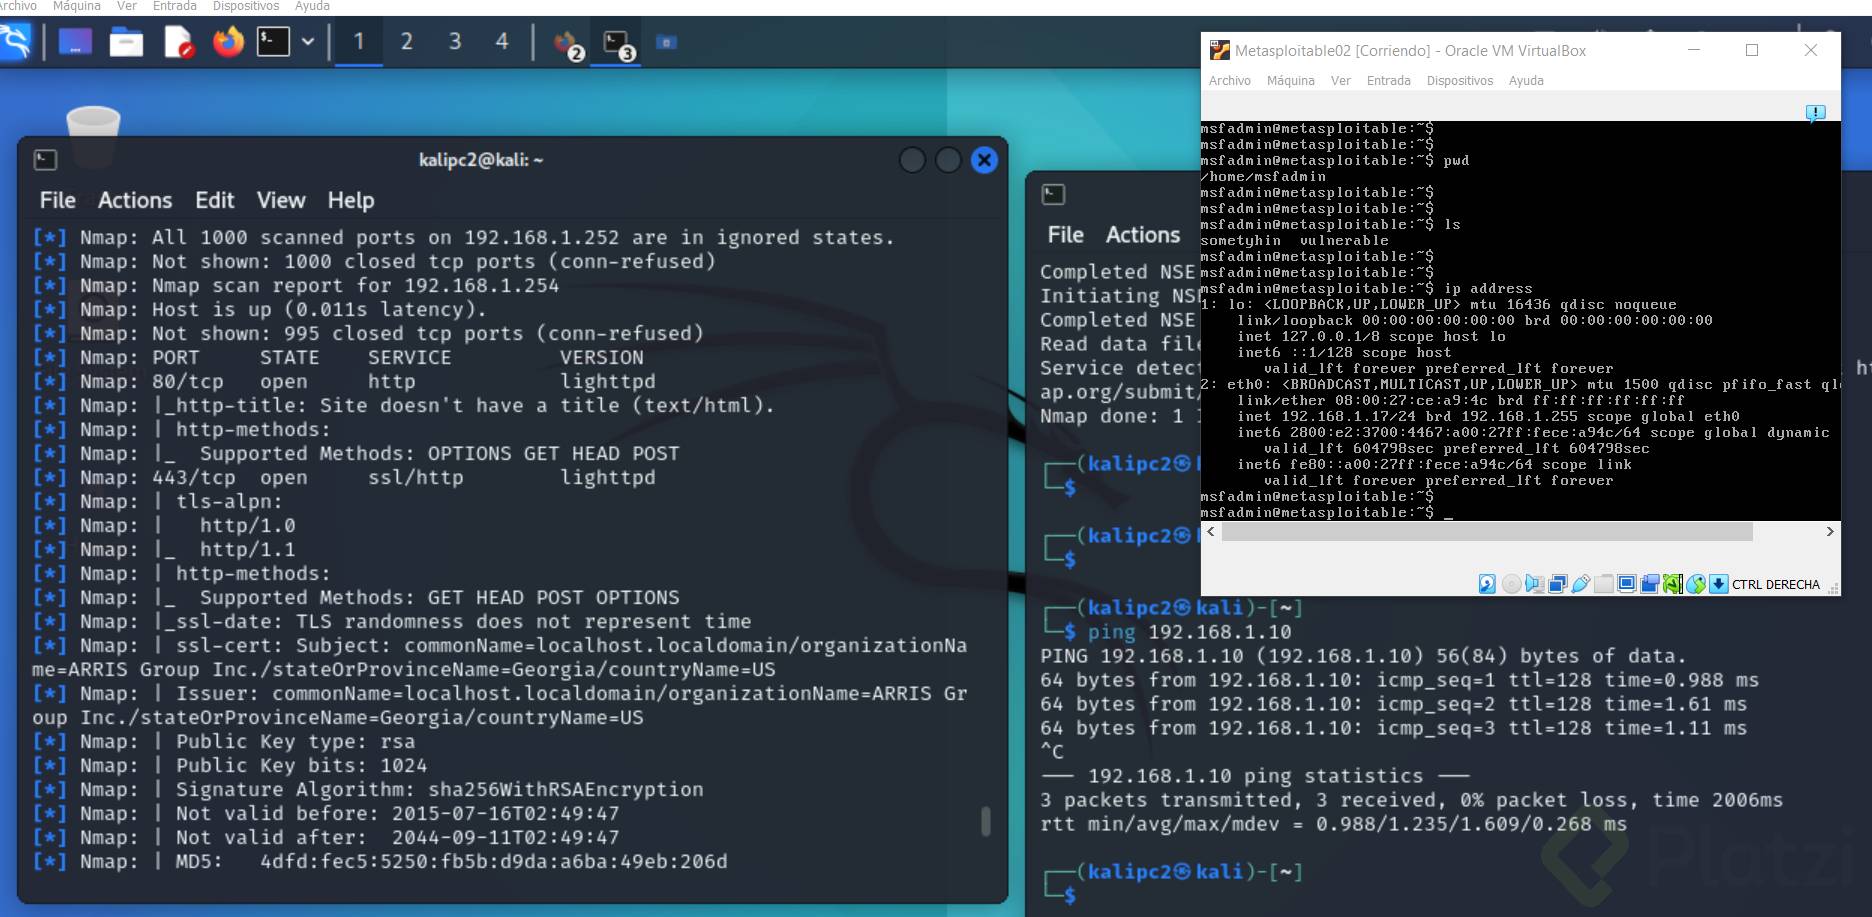Click the kalipc2@kali terminal title text
This screenshot has width=1872, height=917.
(x=481, y=160)
